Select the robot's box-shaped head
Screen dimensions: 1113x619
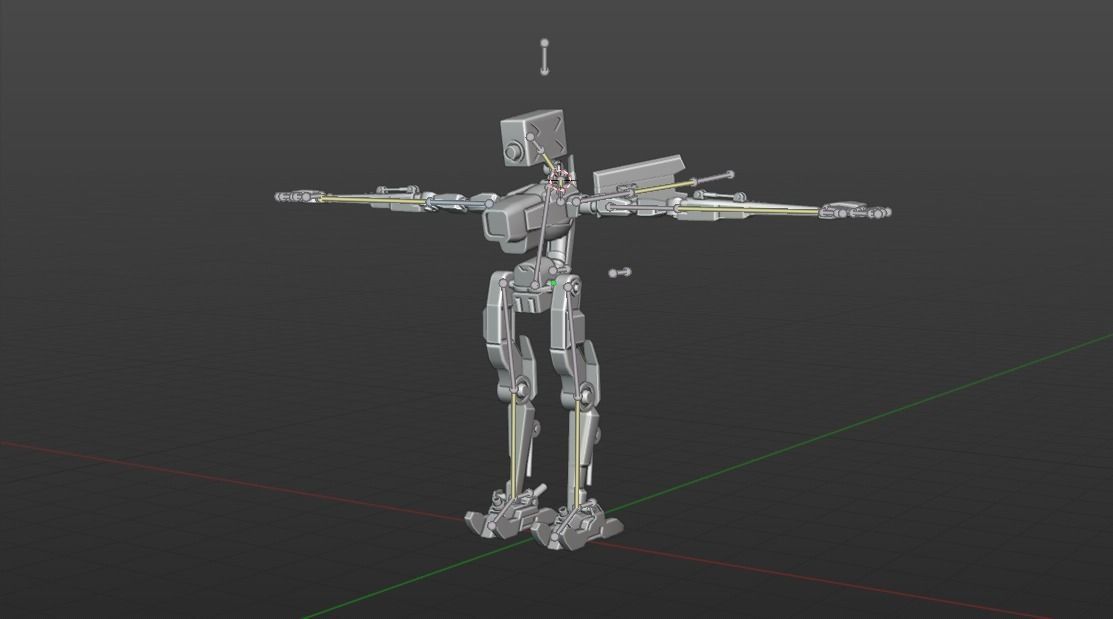coord(532,138)
